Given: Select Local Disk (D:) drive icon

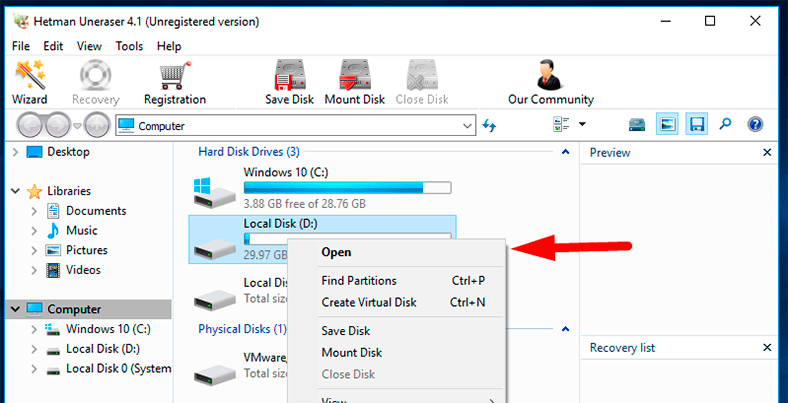Looking at the screenshot, I should point(214,248).
